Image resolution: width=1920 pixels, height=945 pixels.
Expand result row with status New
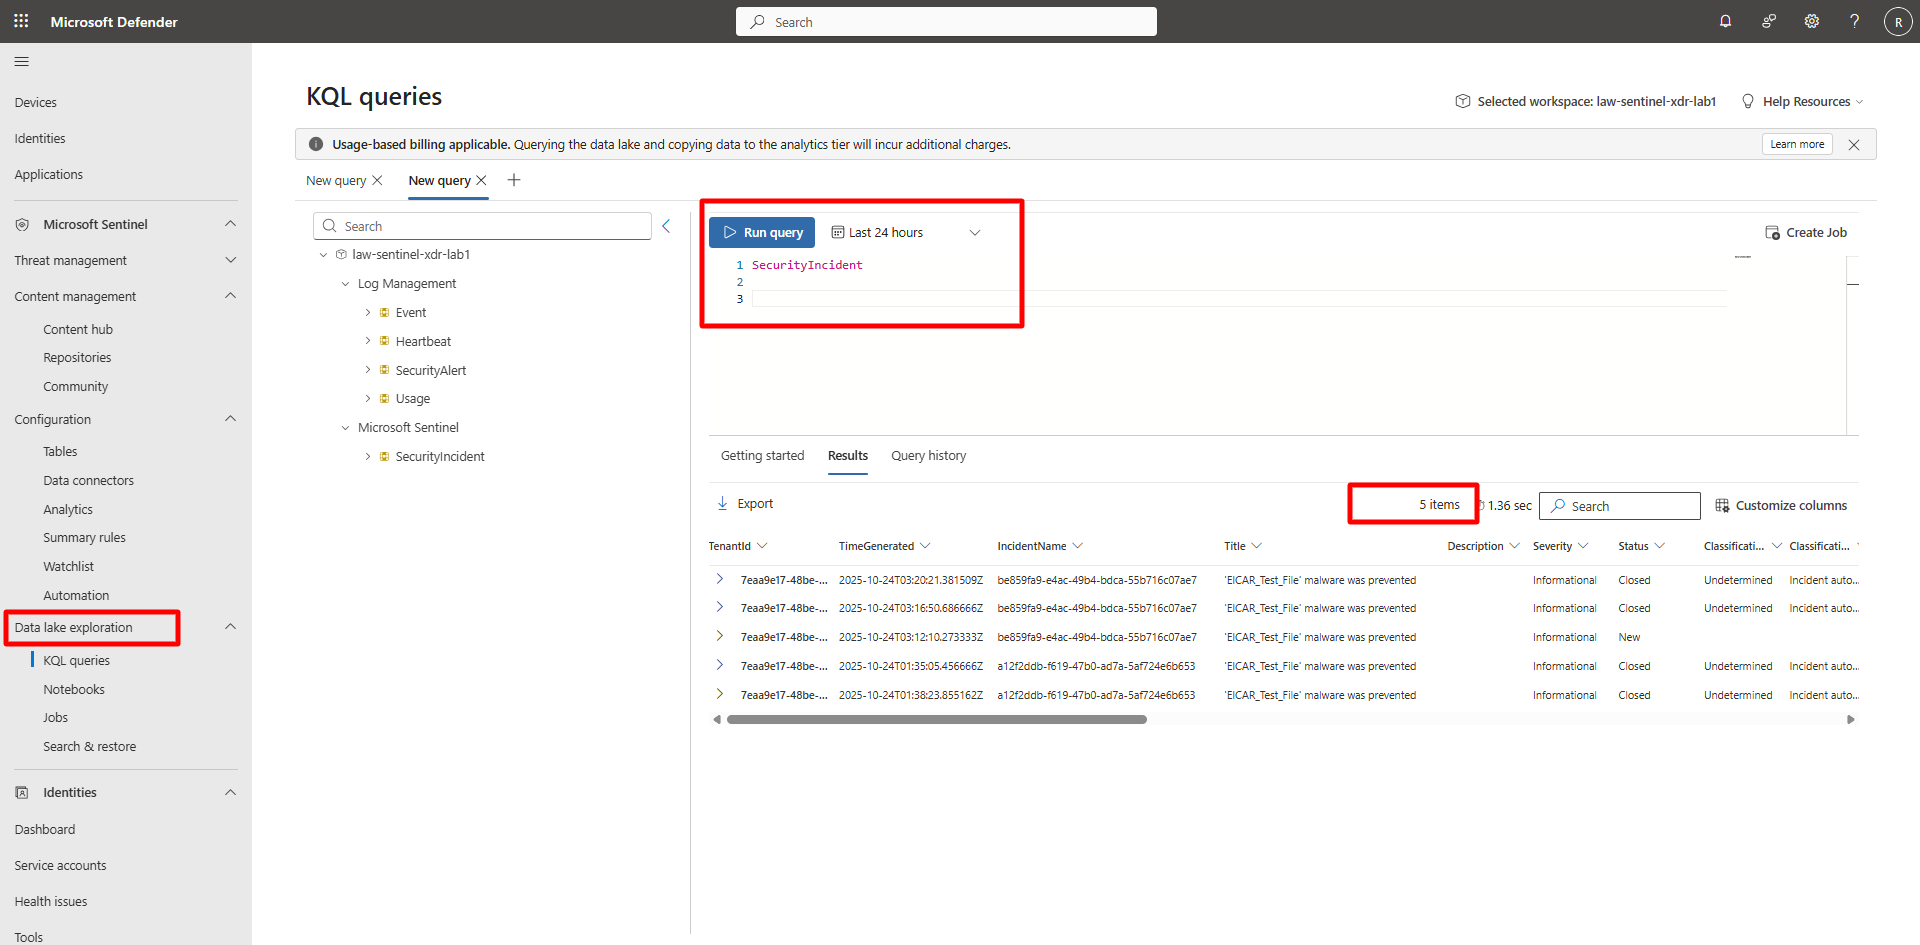(x=719, y=636)
